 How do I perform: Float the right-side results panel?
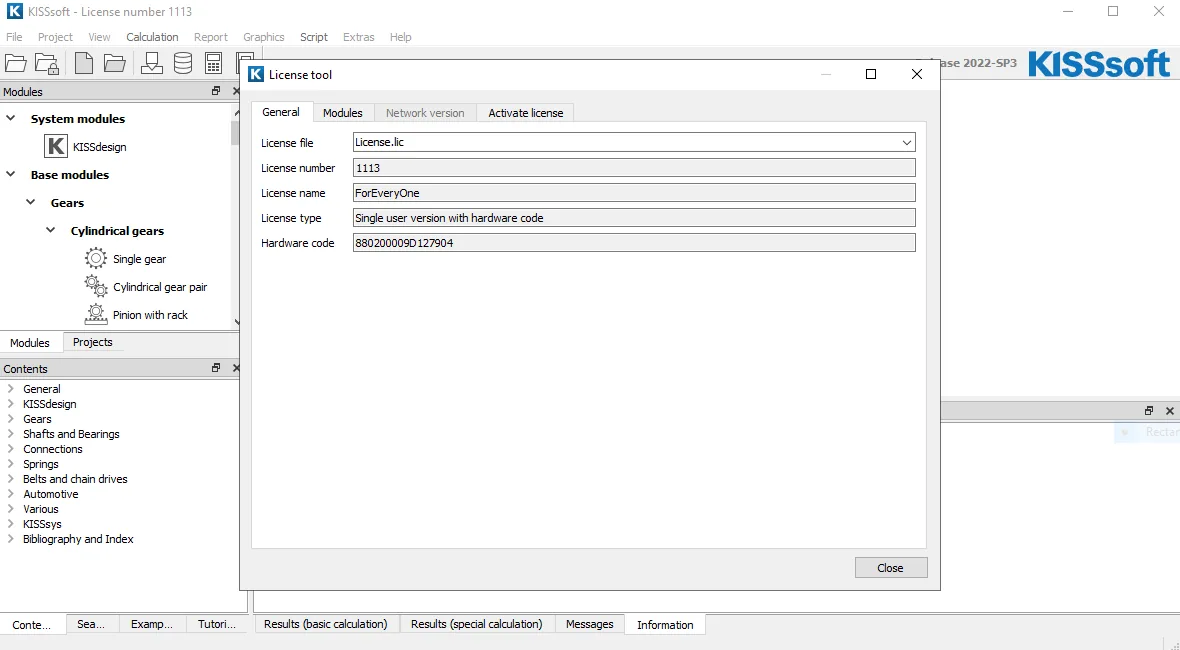1148,410
